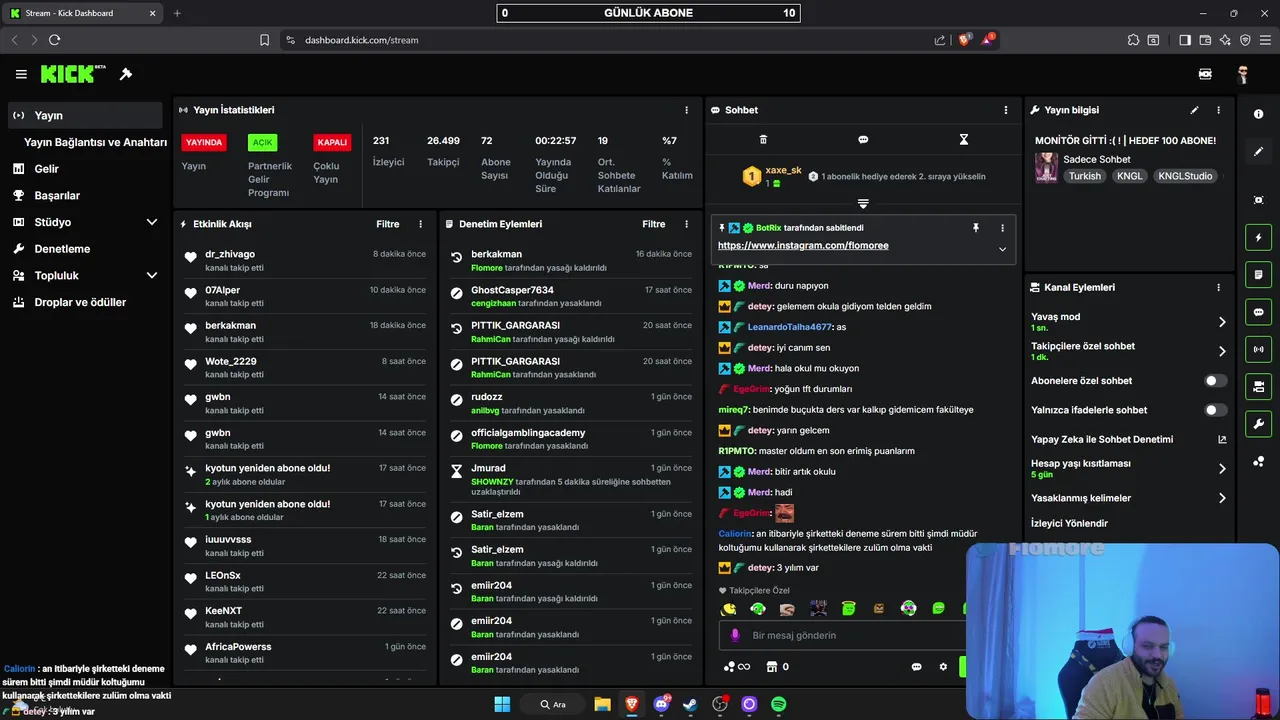Toggle Abonelere özel sohbet switch

[x=1215, y=381]
